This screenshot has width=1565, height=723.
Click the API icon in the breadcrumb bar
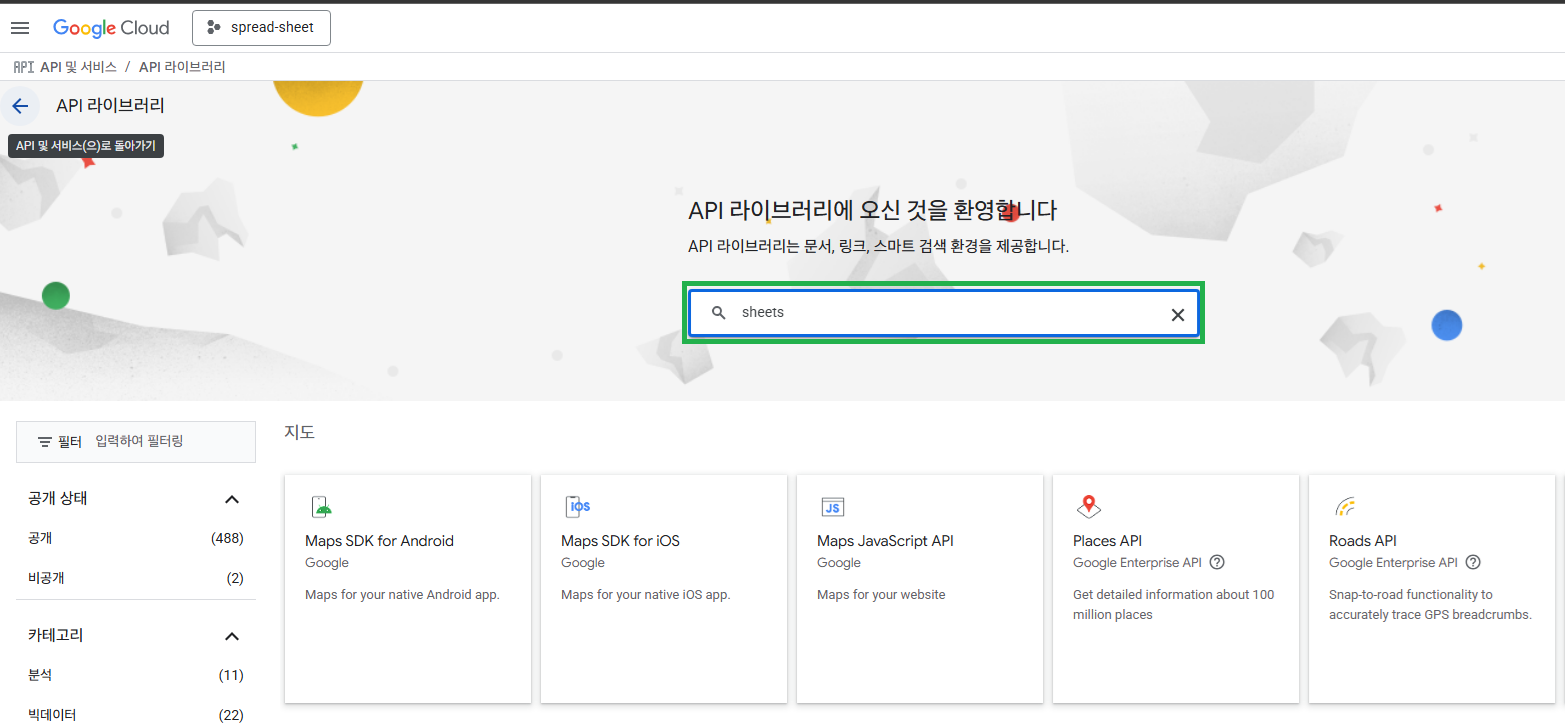[x=24, y=67]
